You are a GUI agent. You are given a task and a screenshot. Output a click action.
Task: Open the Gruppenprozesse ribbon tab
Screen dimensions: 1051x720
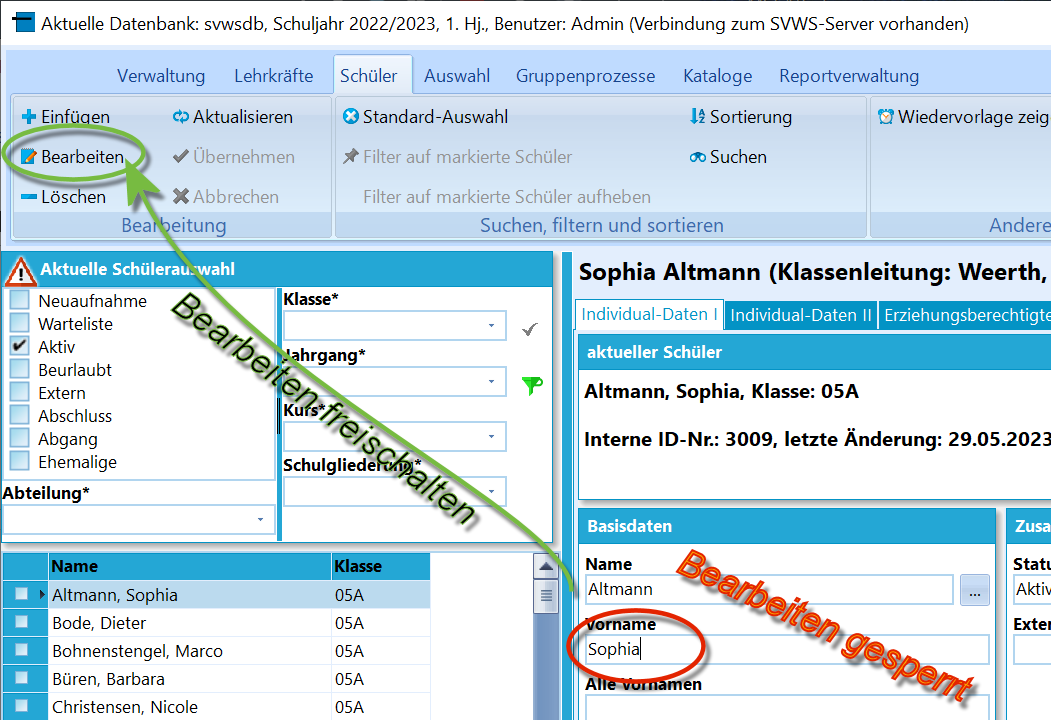[585, 76]
